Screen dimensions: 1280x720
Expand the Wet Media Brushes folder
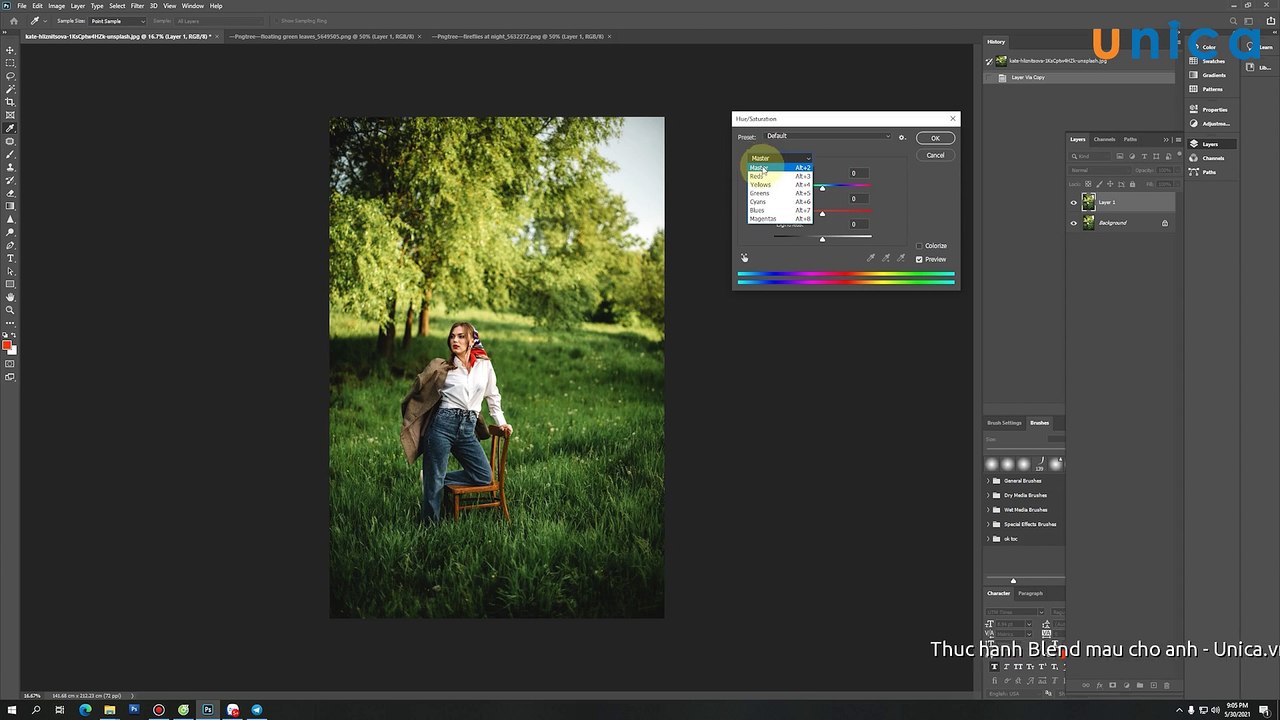pyautogui.click(x=989, y=510)
